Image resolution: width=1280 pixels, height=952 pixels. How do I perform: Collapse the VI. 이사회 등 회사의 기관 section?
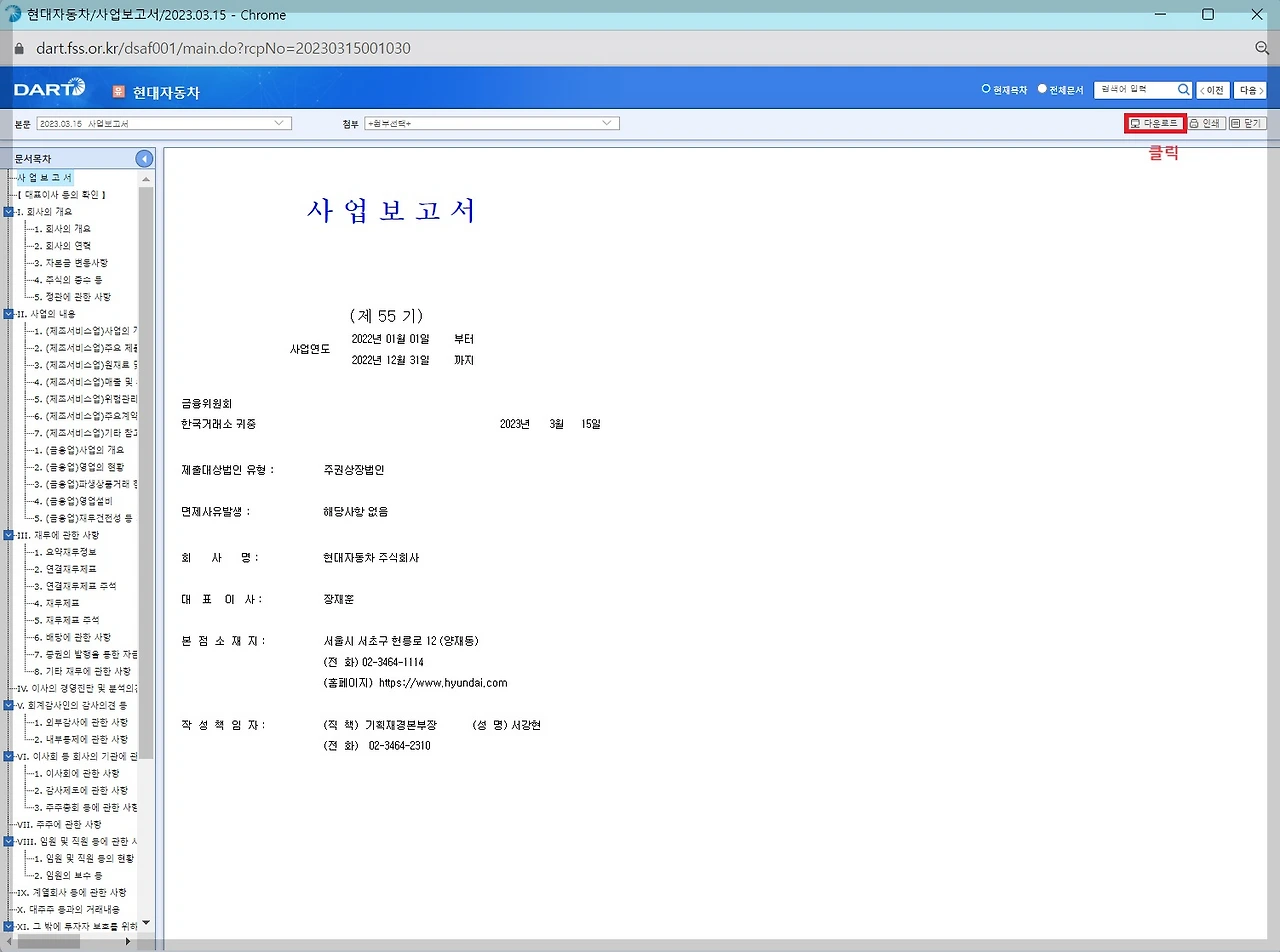9,756
